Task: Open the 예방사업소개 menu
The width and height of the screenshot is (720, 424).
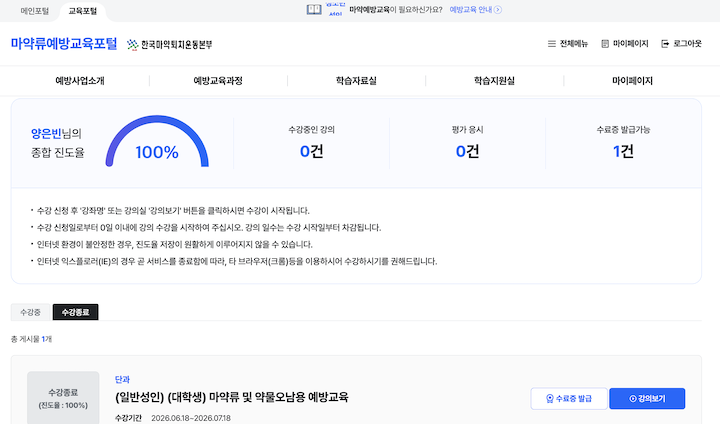Action: (x=80, y=81)
